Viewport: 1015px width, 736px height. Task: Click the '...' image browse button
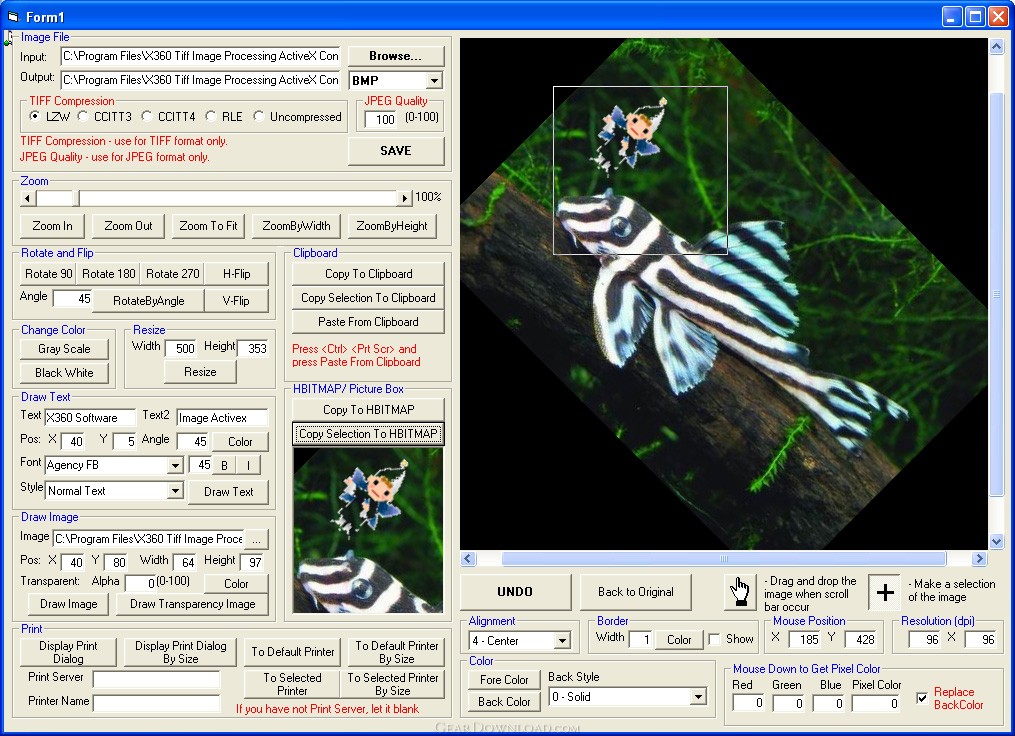pyautogui.click(x=257, y=538)
